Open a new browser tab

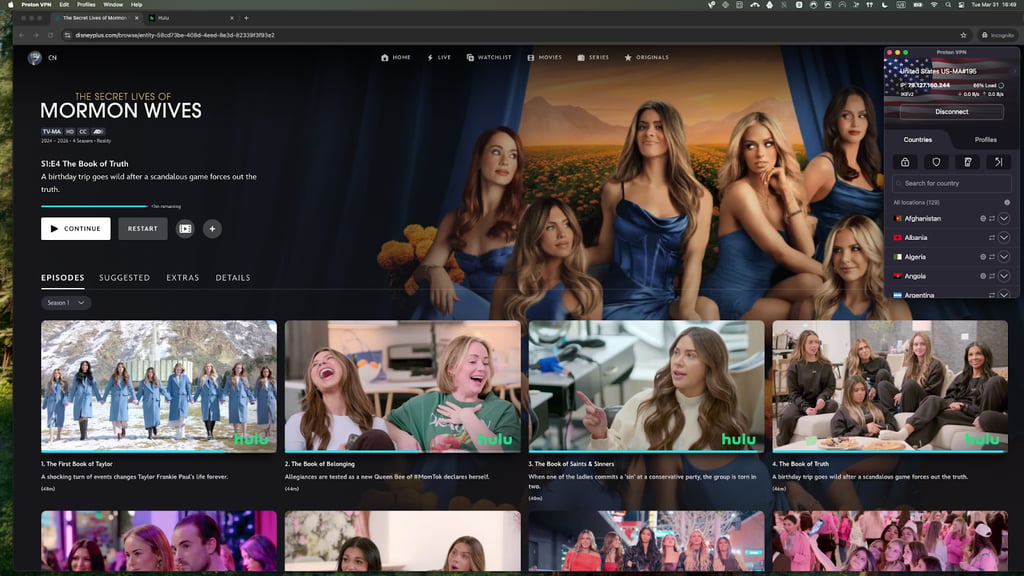pos(246,18)
